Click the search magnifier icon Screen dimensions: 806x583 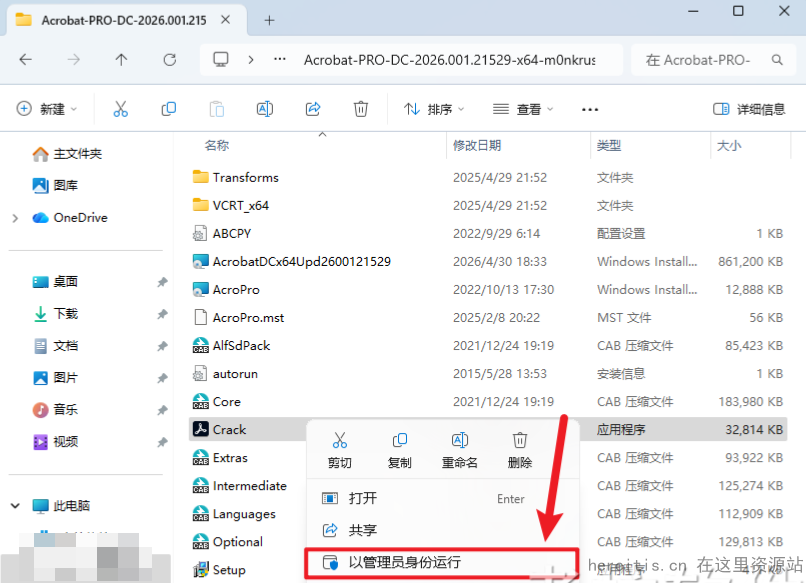[x=777, y=60]
